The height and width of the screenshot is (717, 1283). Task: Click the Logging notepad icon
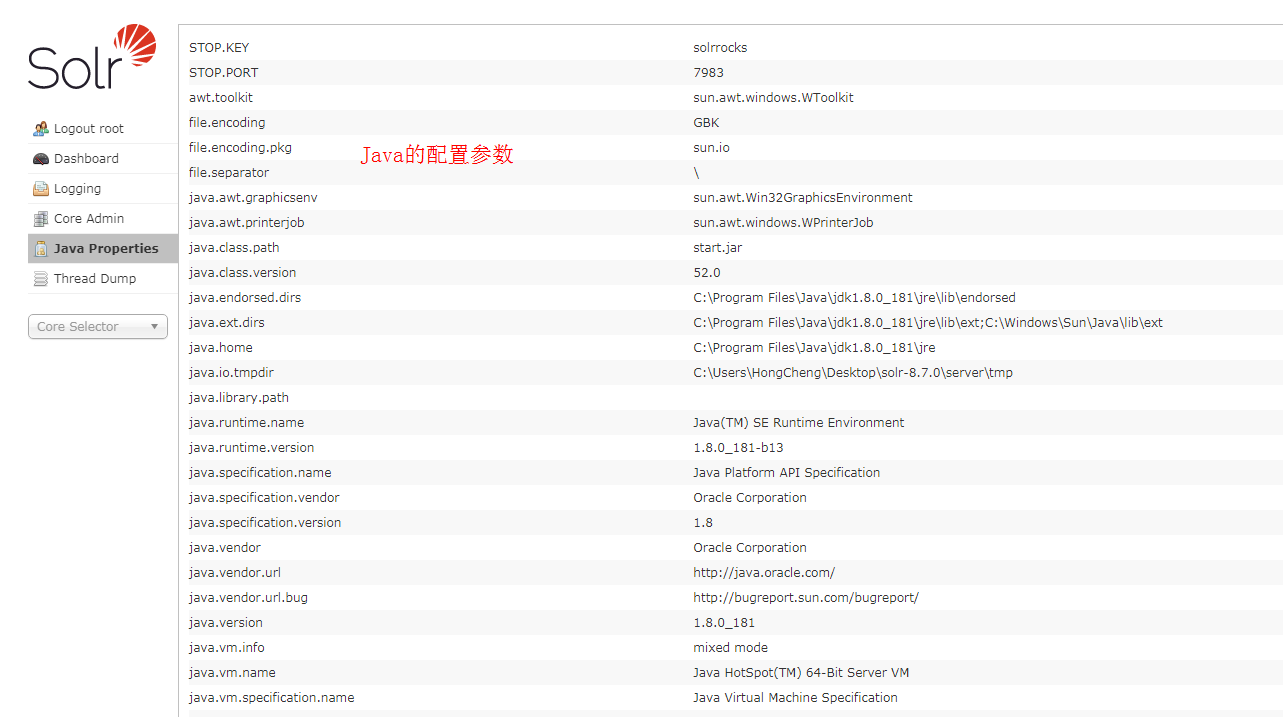tap(41, 188)
